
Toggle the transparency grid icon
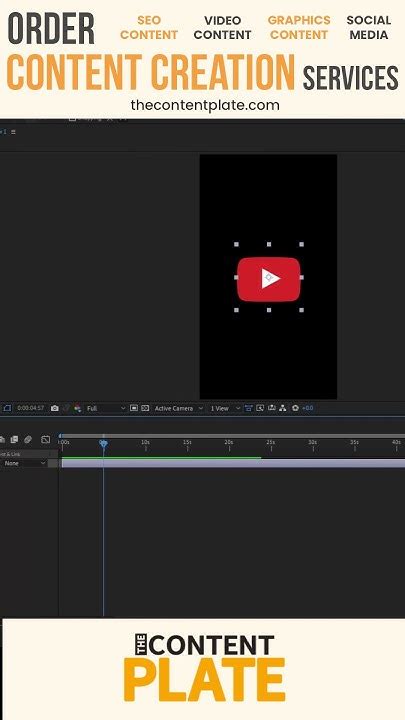pos(145,408)
